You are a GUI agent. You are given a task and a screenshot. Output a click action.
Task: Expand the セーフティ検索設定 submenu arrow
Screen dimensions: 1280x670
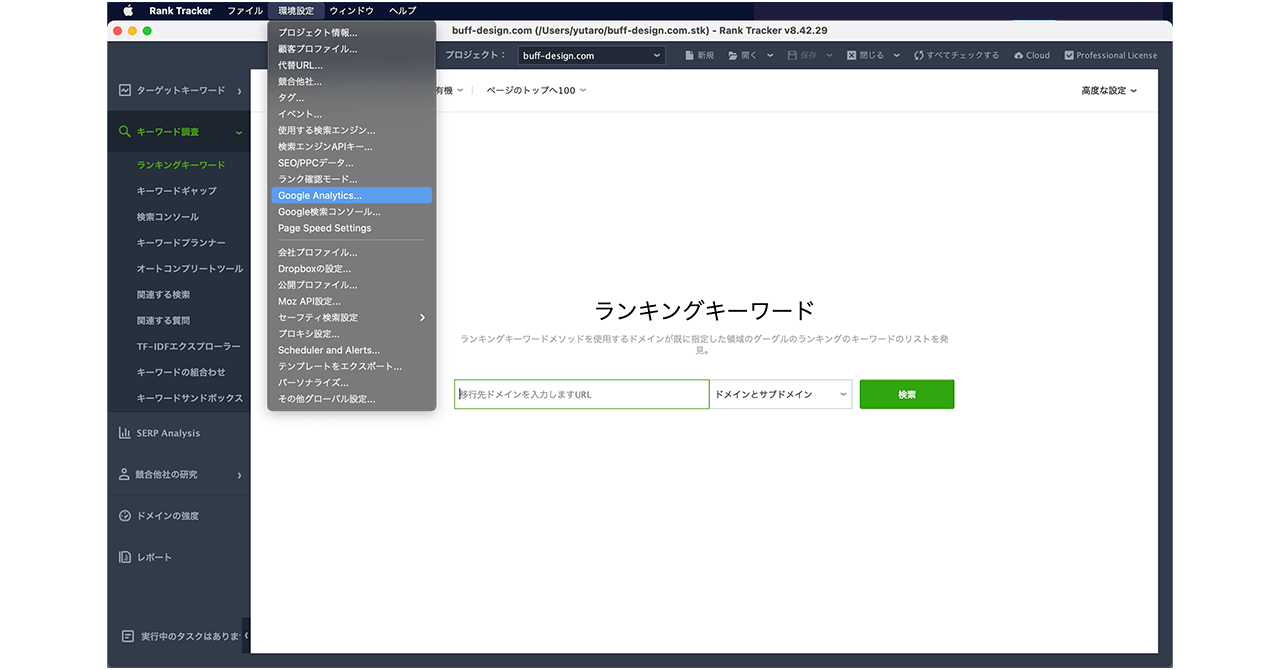422,318
